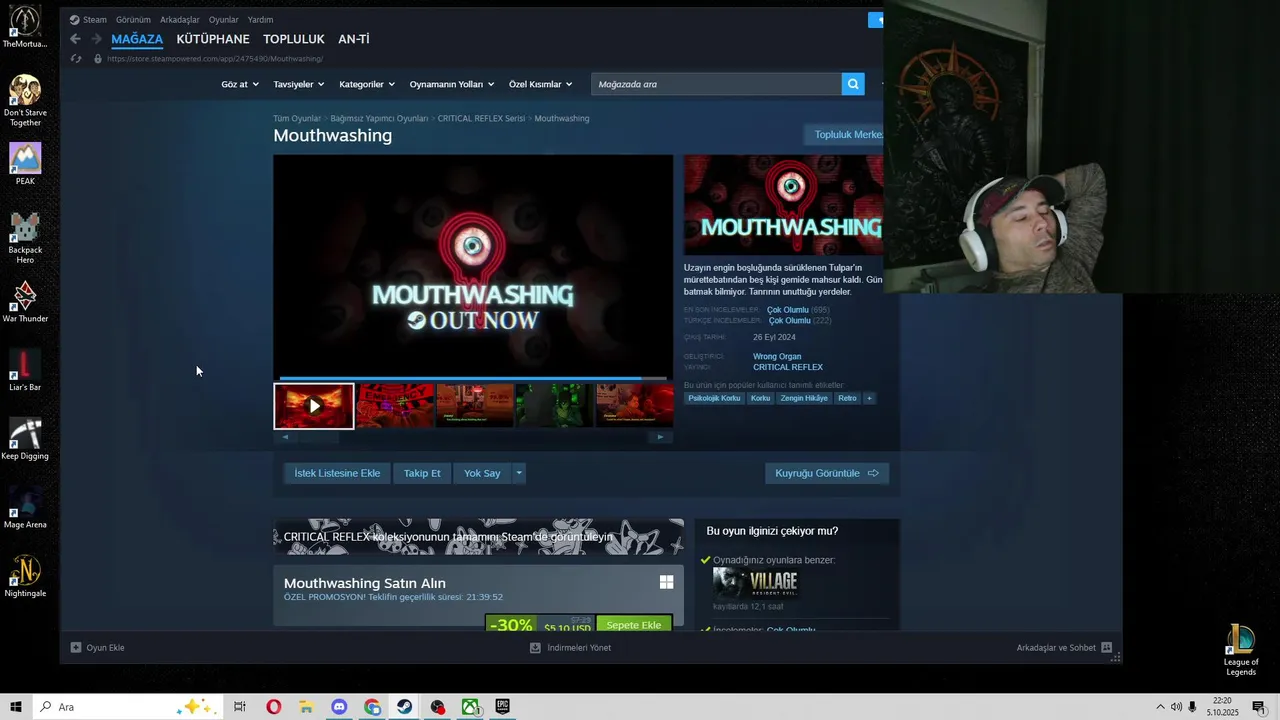The height and width of the screenshot is (720, 1280).
Task: Click the Yok Say button
Action: point(482,473)
